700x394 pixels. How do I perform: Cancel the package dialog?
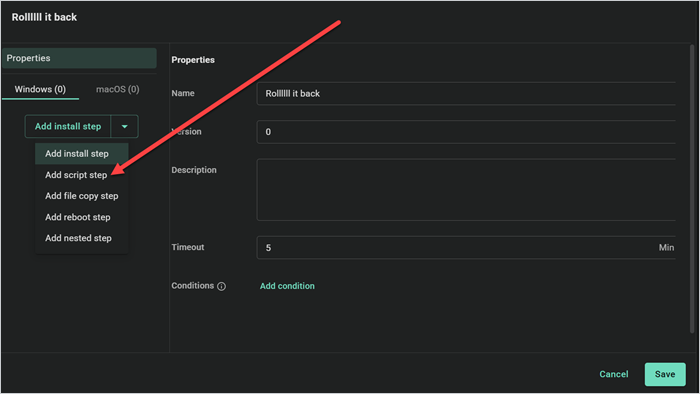click(614, 374)
